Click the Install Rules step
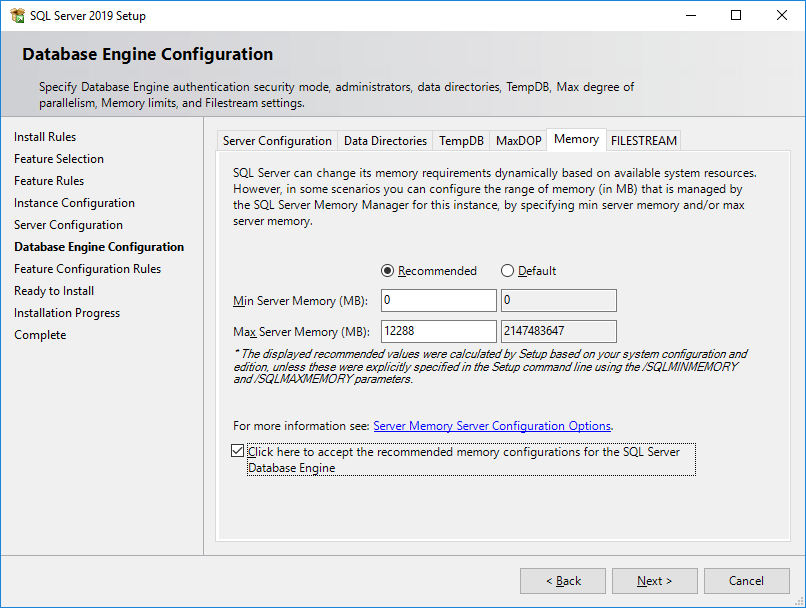This screenshot has width=806, height=608. [45, 137]
